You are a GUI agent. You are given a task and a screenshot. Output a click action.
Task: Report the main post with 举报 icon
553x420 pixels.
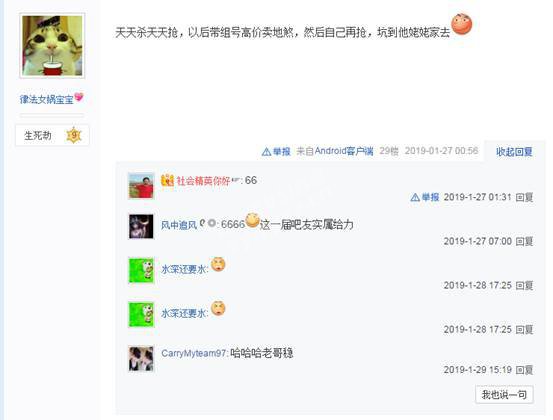[x=276, y=152]
